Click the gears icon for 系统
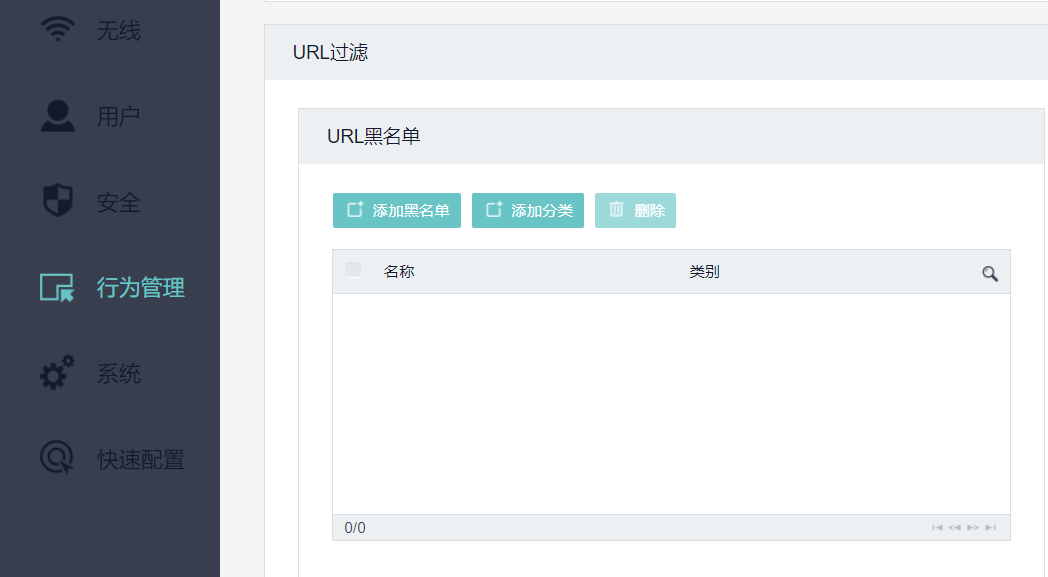The image size is (1048, 577). tap(57, 373)
